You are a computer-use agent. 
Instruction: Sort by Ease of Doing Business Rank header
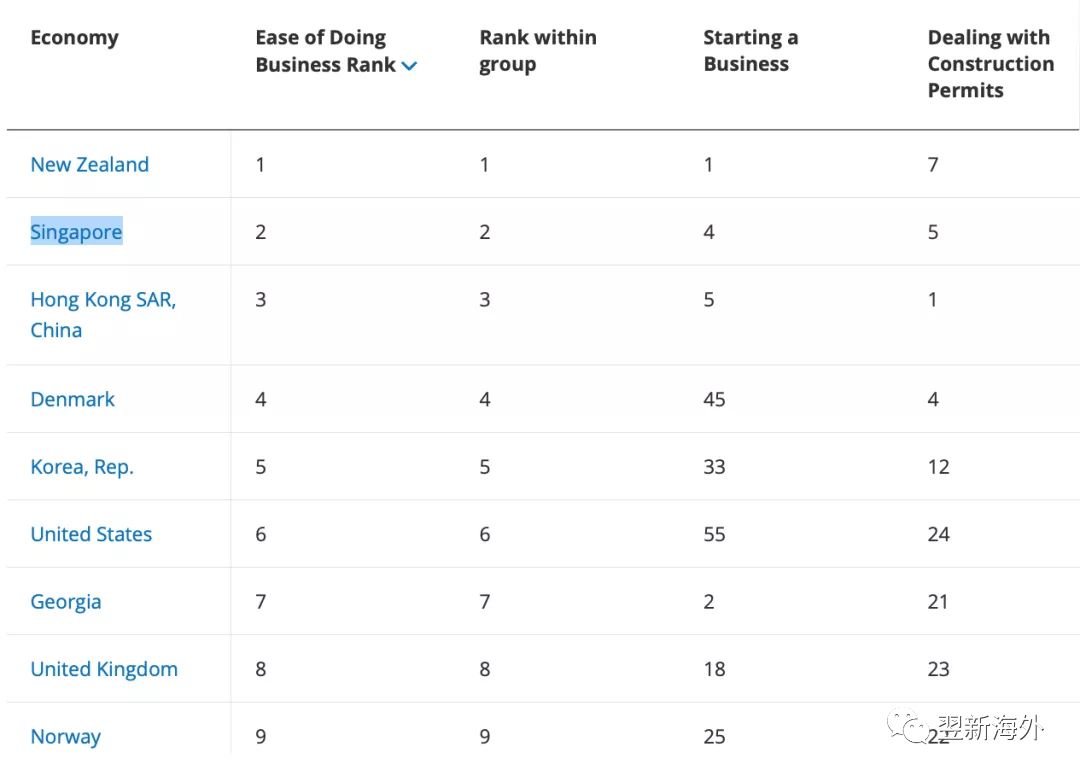coord(325,51)
